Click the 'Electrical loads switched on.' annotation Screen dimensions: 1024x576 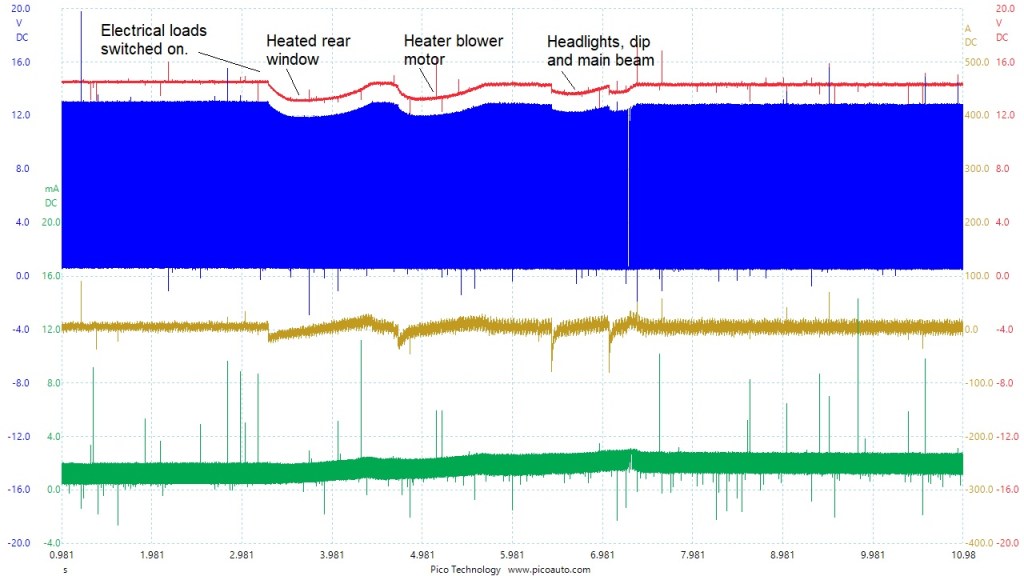153,39
